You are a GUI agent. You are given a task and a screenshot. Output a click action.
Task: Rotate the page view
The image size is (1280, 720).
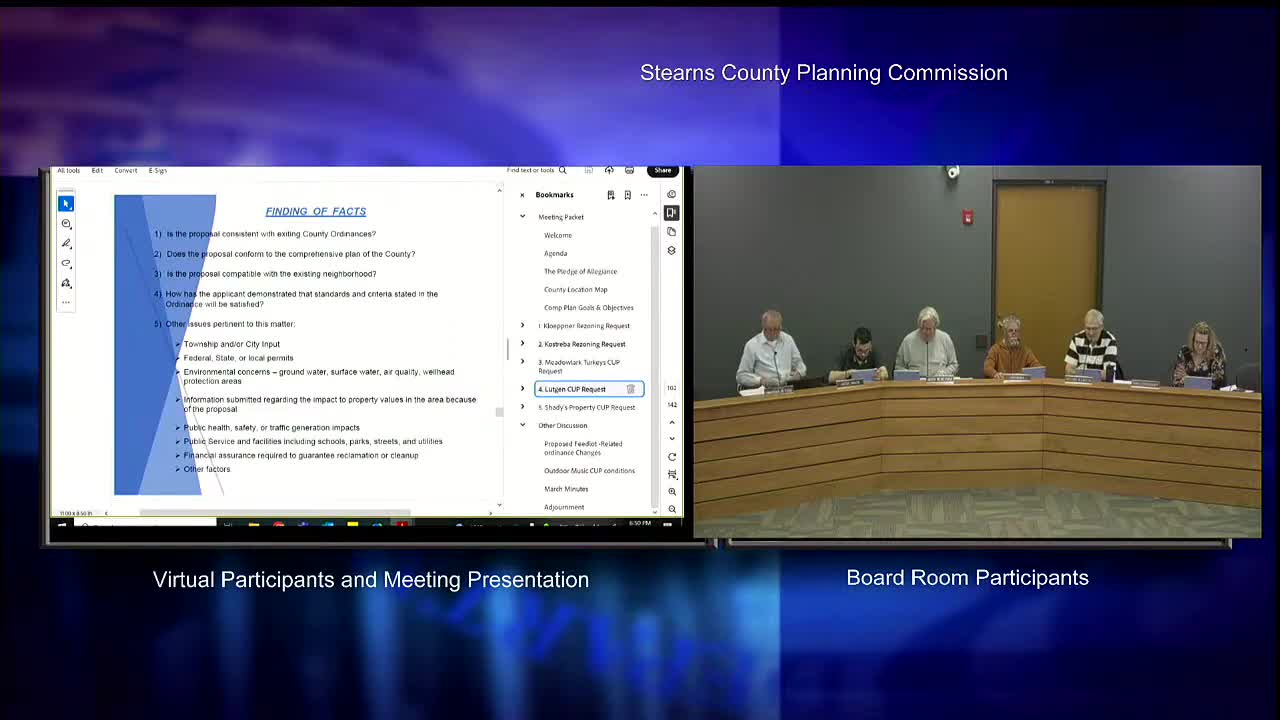pyautogui.click(x=672, y=457)
